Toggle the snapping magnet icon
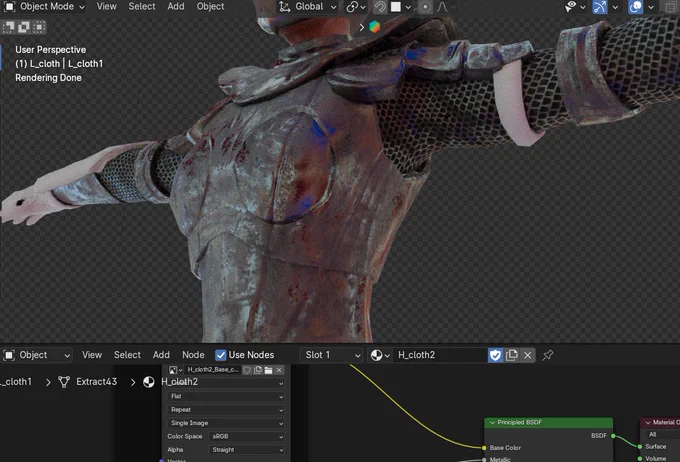The height and width of the screenshot is (462, 680). click(380, 7)
